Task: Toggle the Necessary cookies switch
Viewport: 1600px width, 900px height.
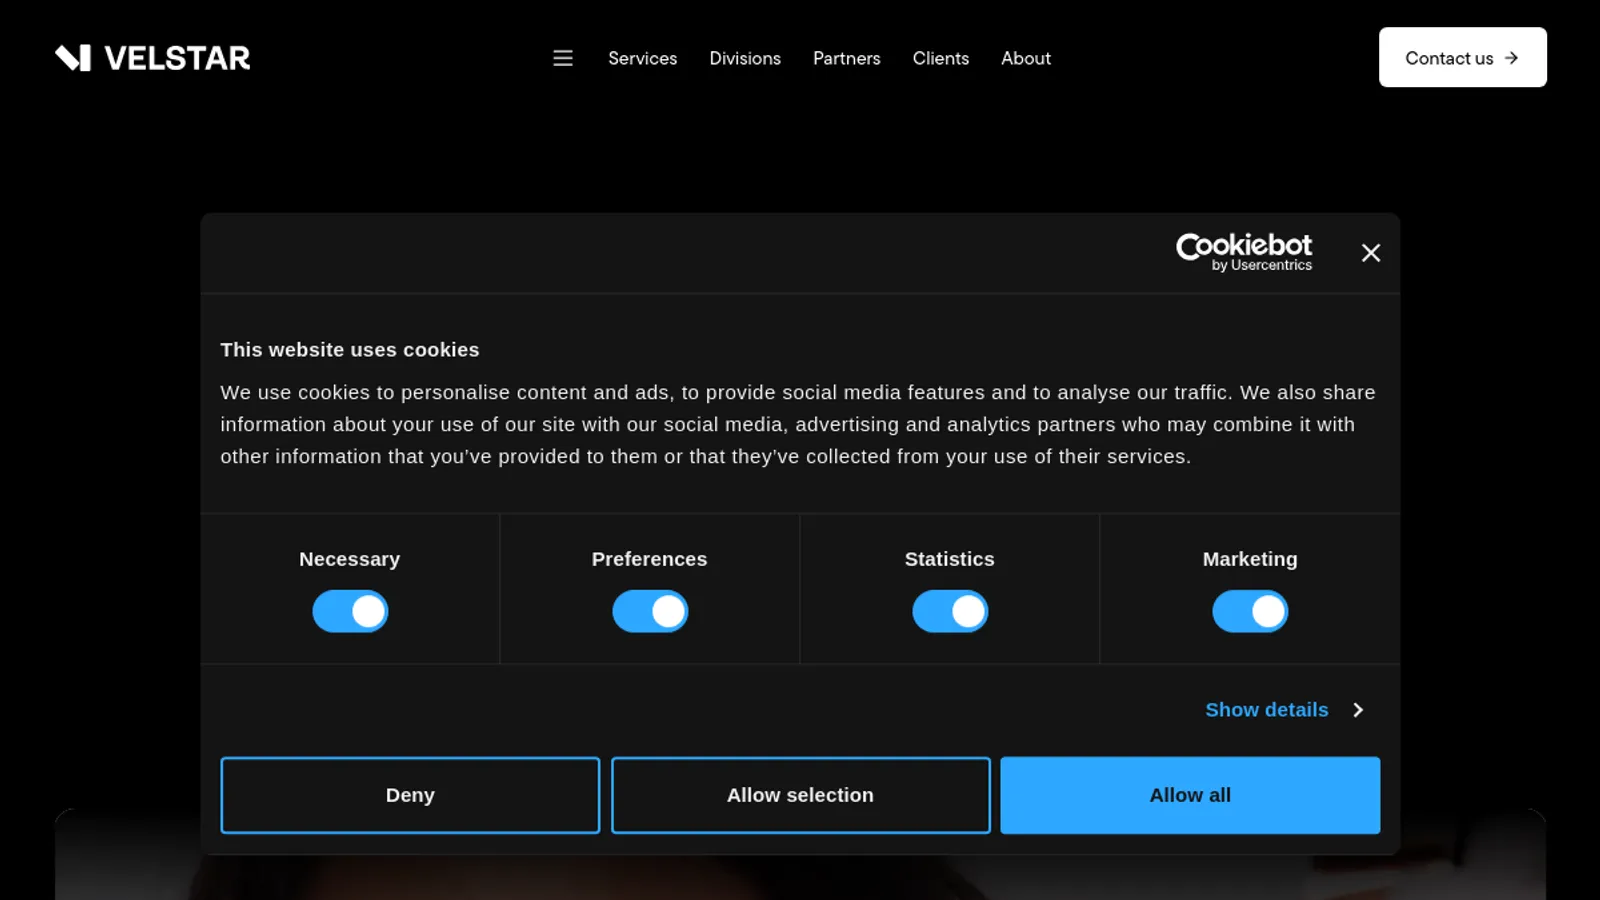Action: tap(350, 611)
